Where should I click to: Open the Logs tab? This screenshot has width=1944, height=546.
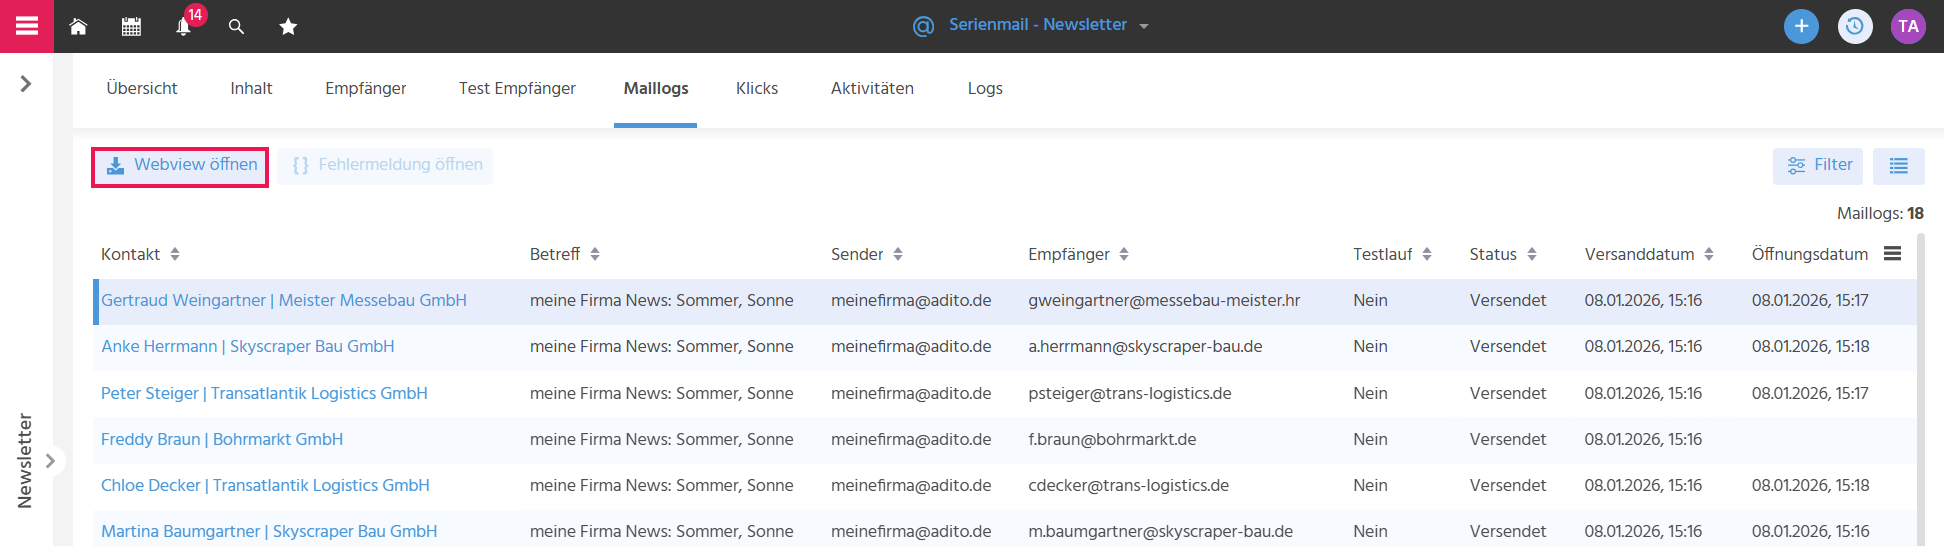pyautogui.click(x=985, y=88)
